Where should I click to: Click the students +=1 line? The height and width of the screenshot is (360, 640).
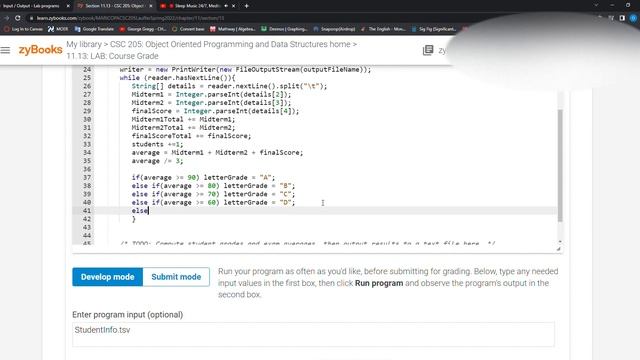pos(157,144)
